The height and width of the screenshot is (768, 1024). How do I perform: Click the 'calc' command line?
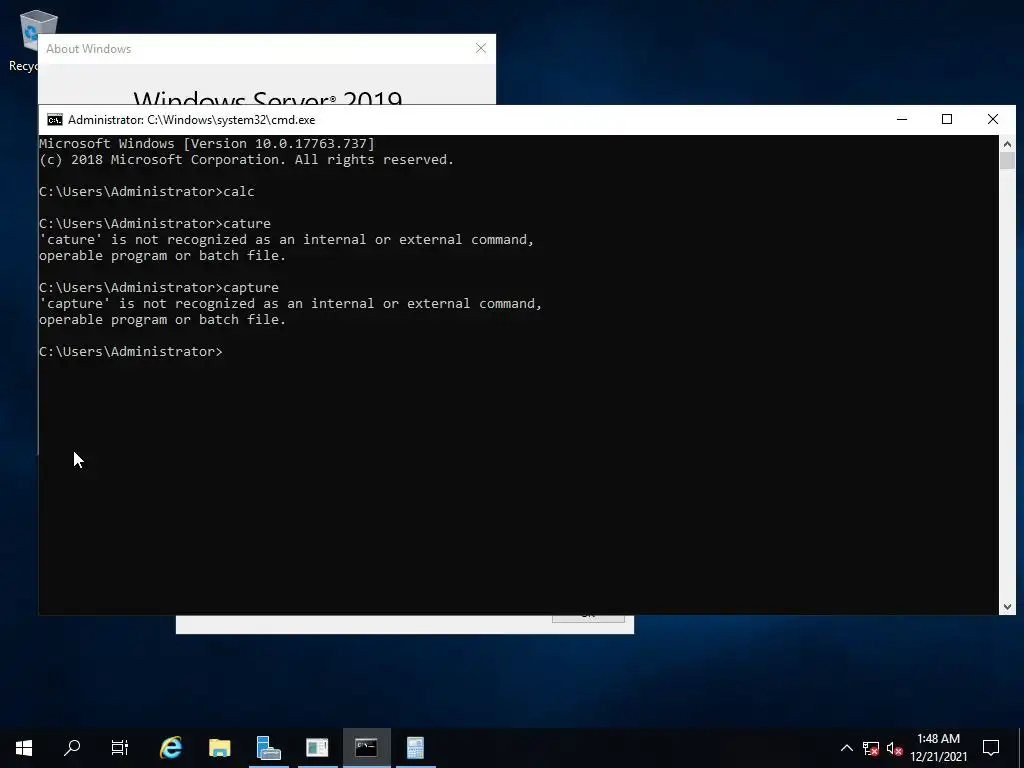[147, 191]
